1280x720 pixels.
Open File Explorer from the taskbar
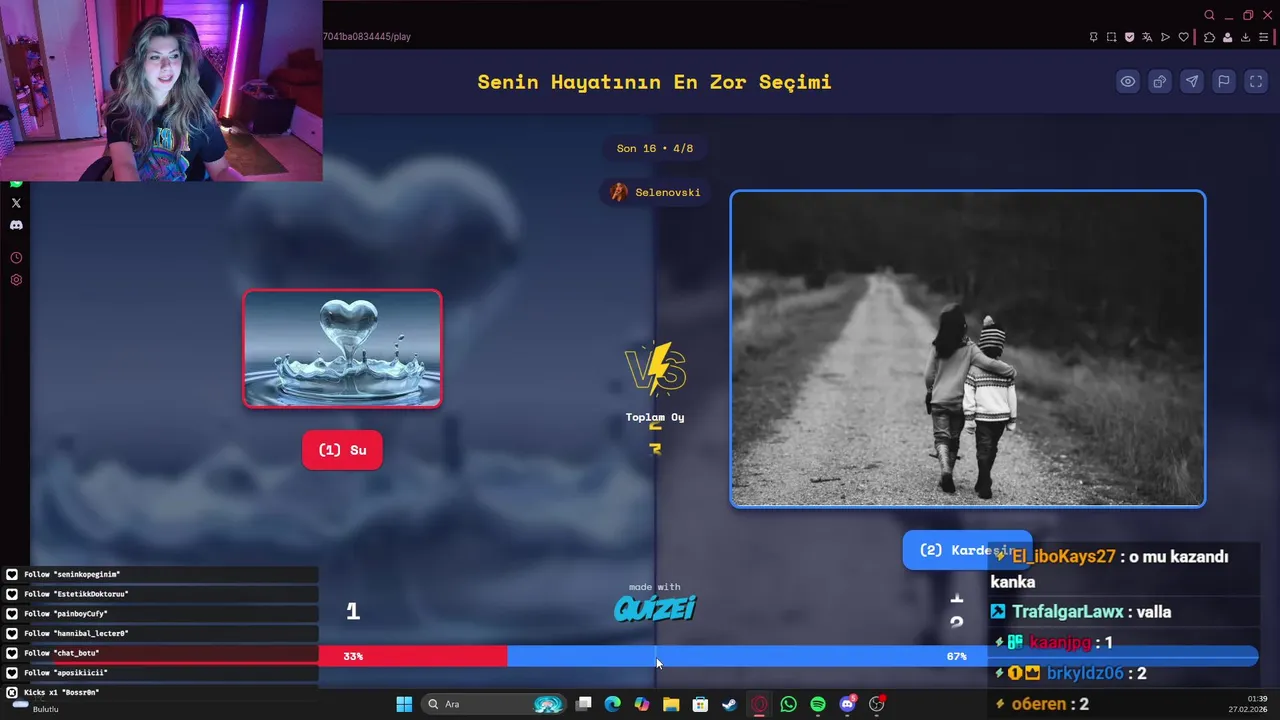point(671,704)
